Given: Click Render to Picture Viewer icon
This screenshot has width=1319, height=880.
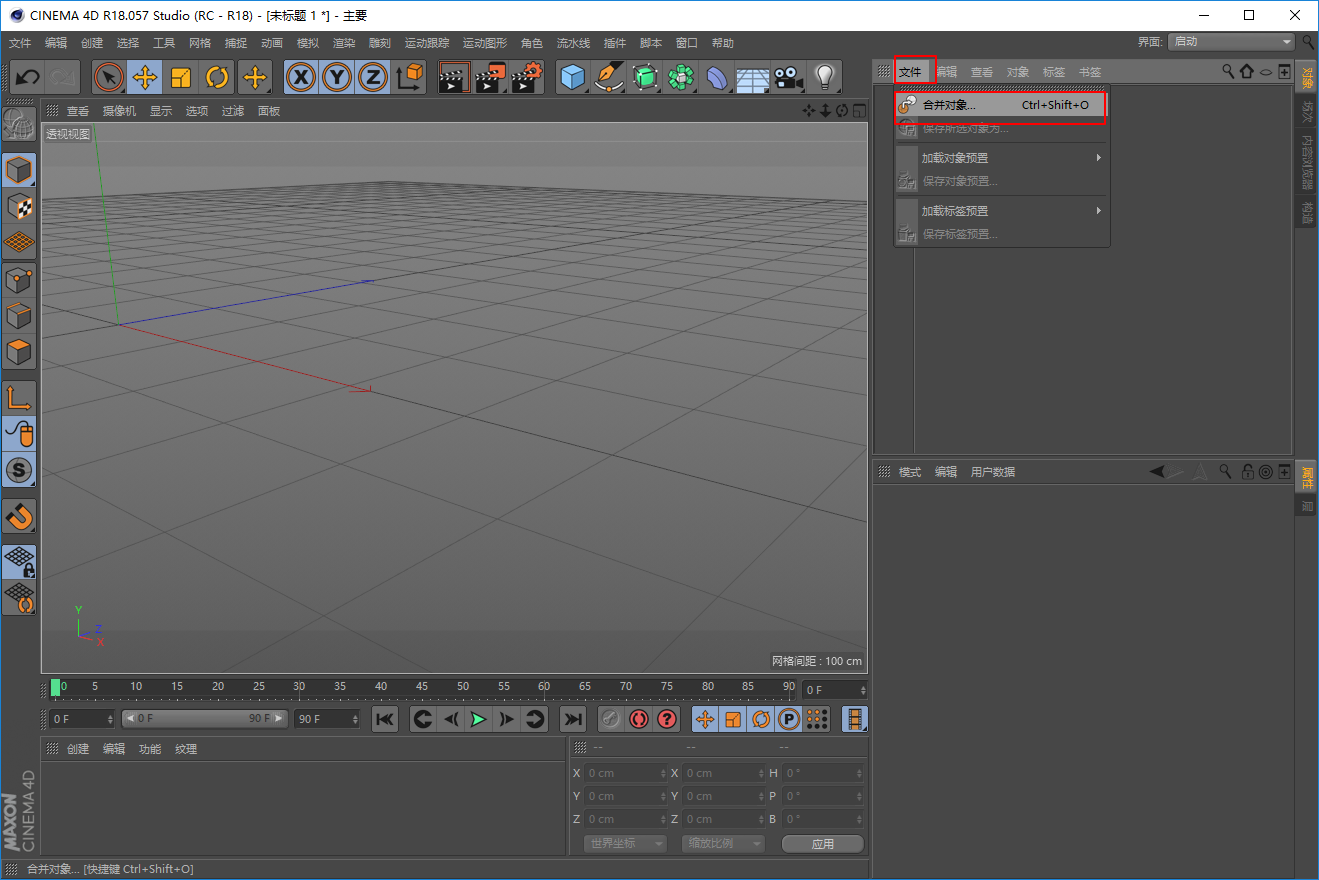Looking at the screenshot, I should 491,77.
